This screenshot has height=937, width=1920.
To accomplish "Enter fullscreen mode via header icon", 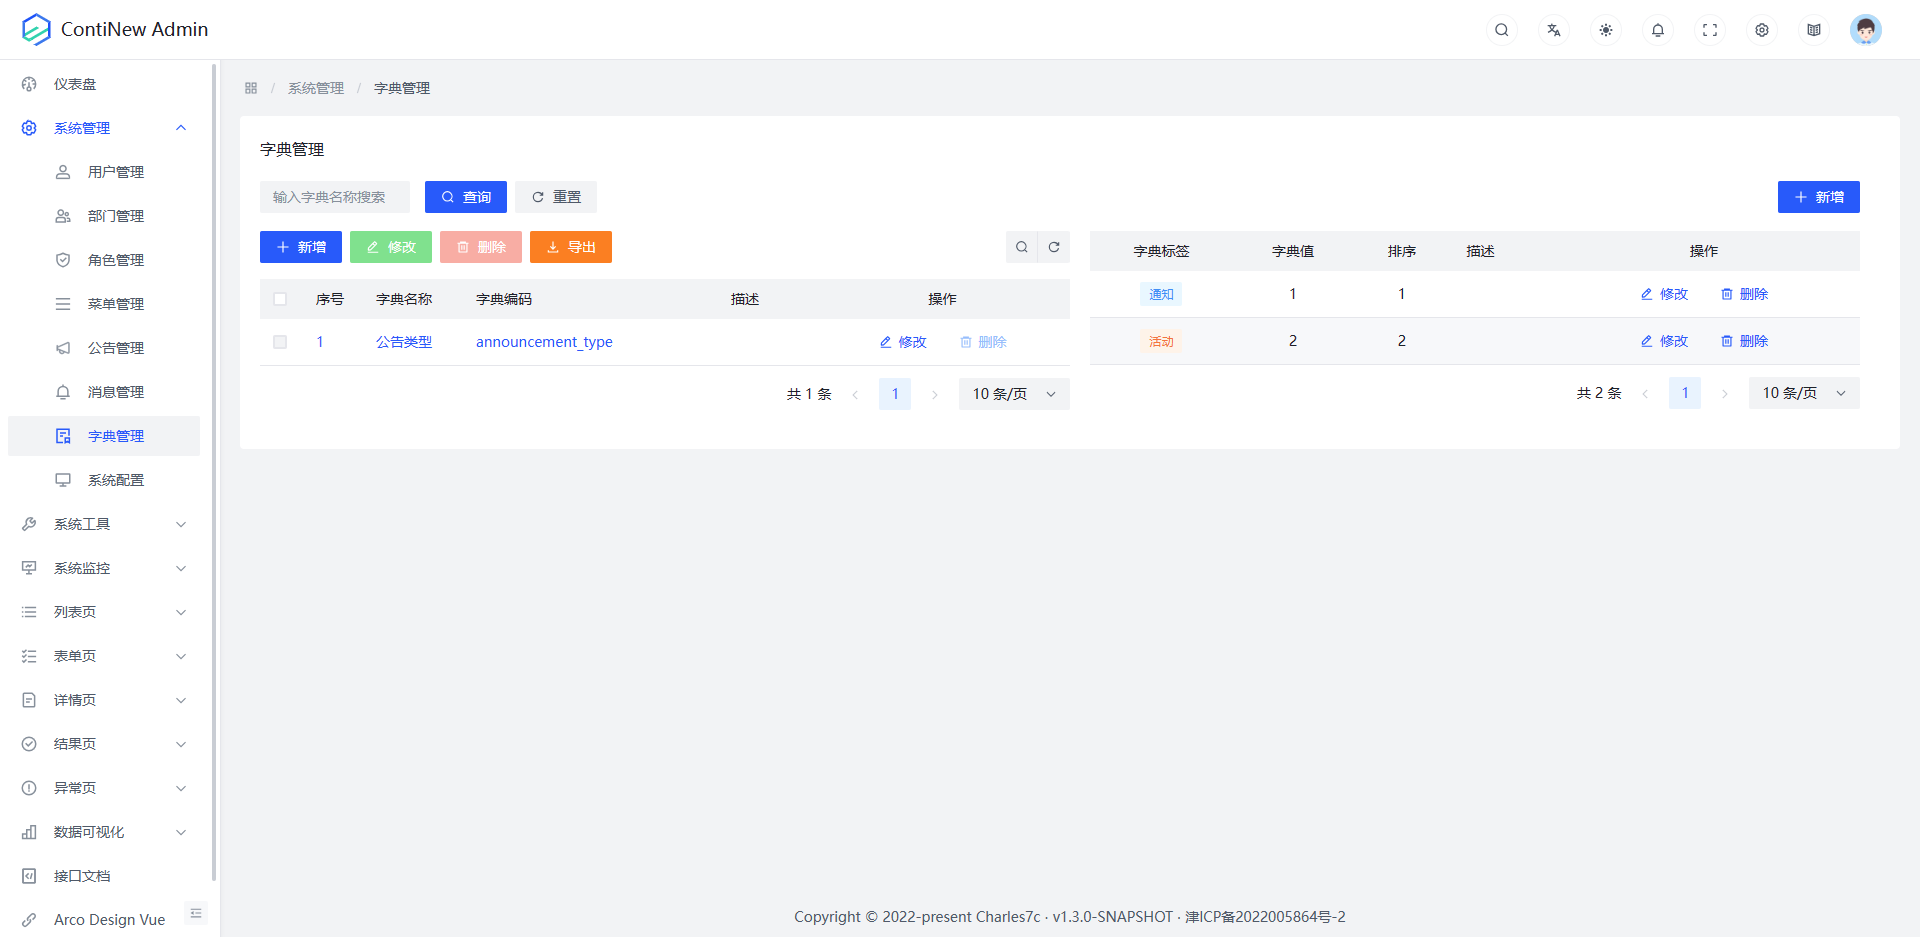I will (1709, 30).
